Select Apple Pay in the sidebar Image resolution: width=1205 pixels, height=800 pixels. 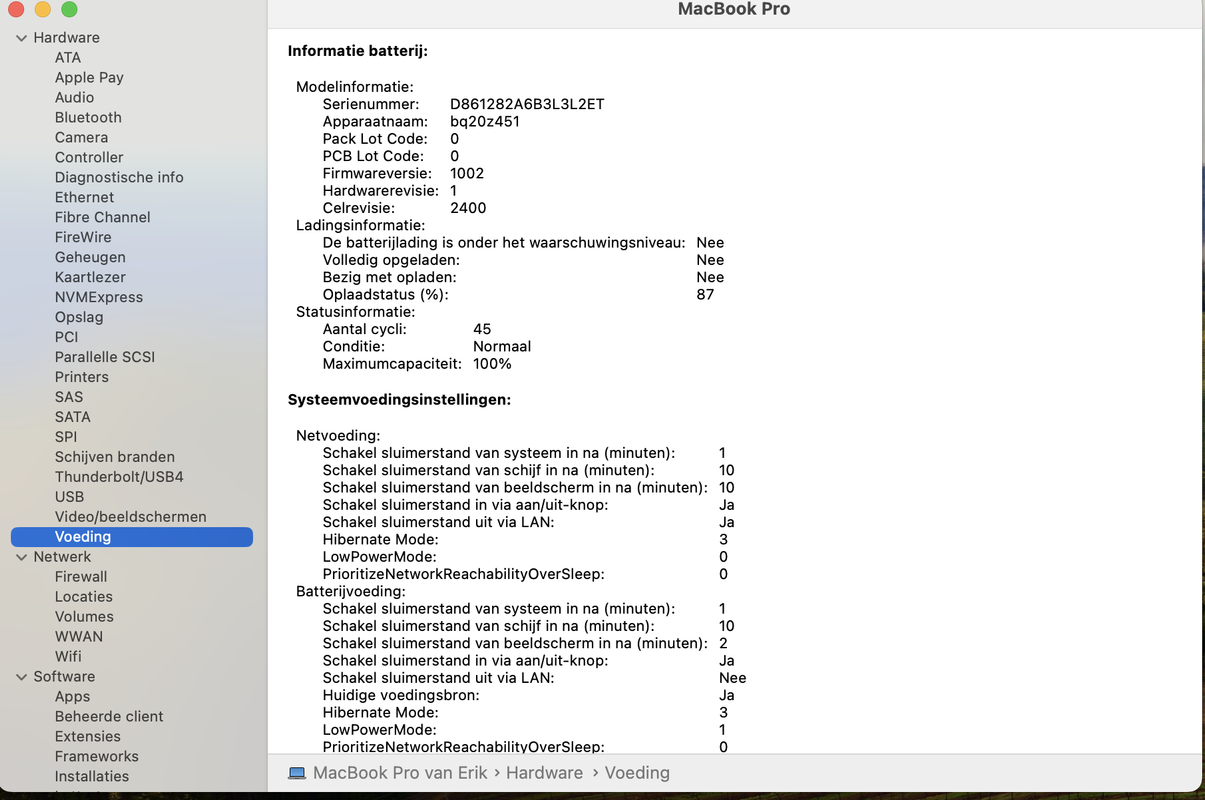tap(89, 77)
